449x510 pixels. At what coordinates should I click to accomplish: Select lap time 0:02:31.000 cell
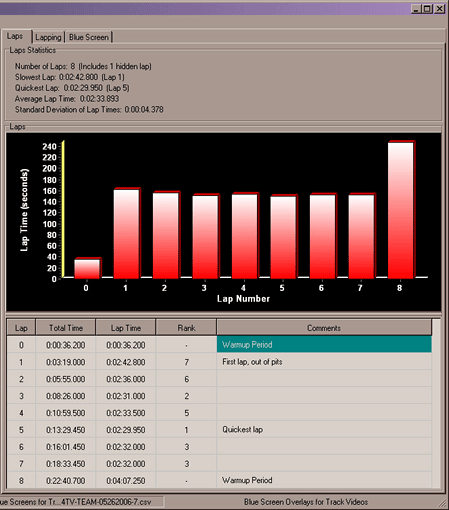(x=126, y=396)
